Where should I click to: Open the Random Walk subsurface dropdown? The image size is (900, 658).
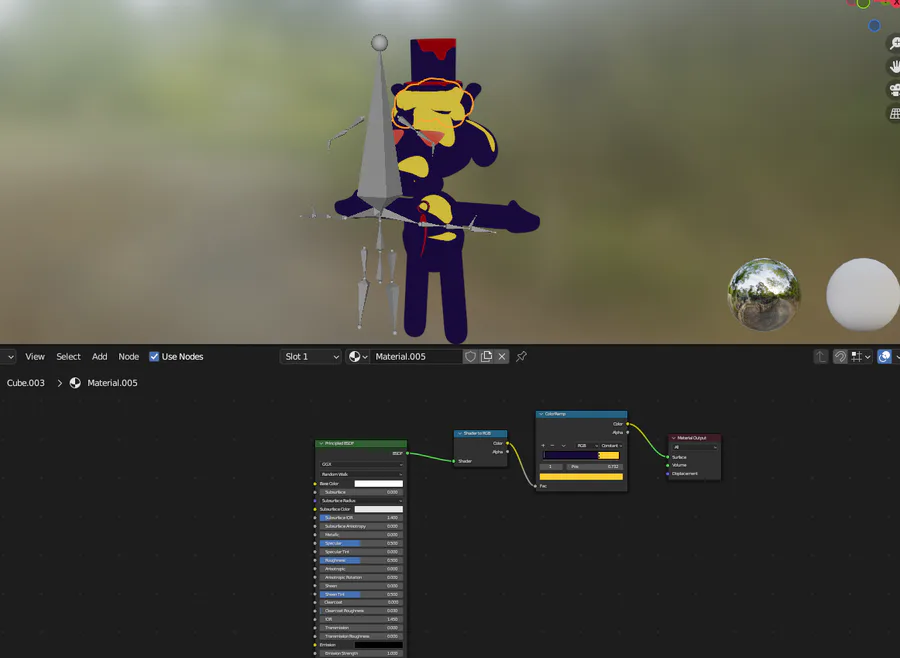coord(361,474)
